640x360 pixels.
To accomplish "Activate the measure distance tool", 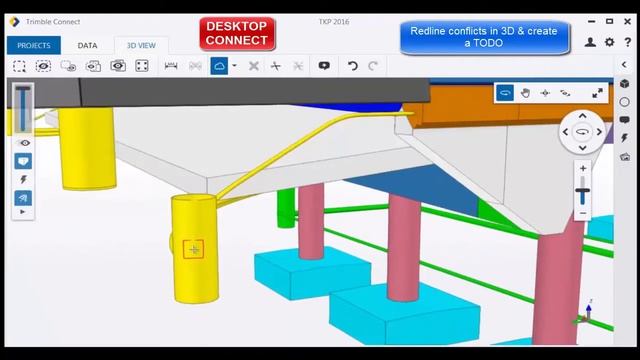I will [171, 66].
